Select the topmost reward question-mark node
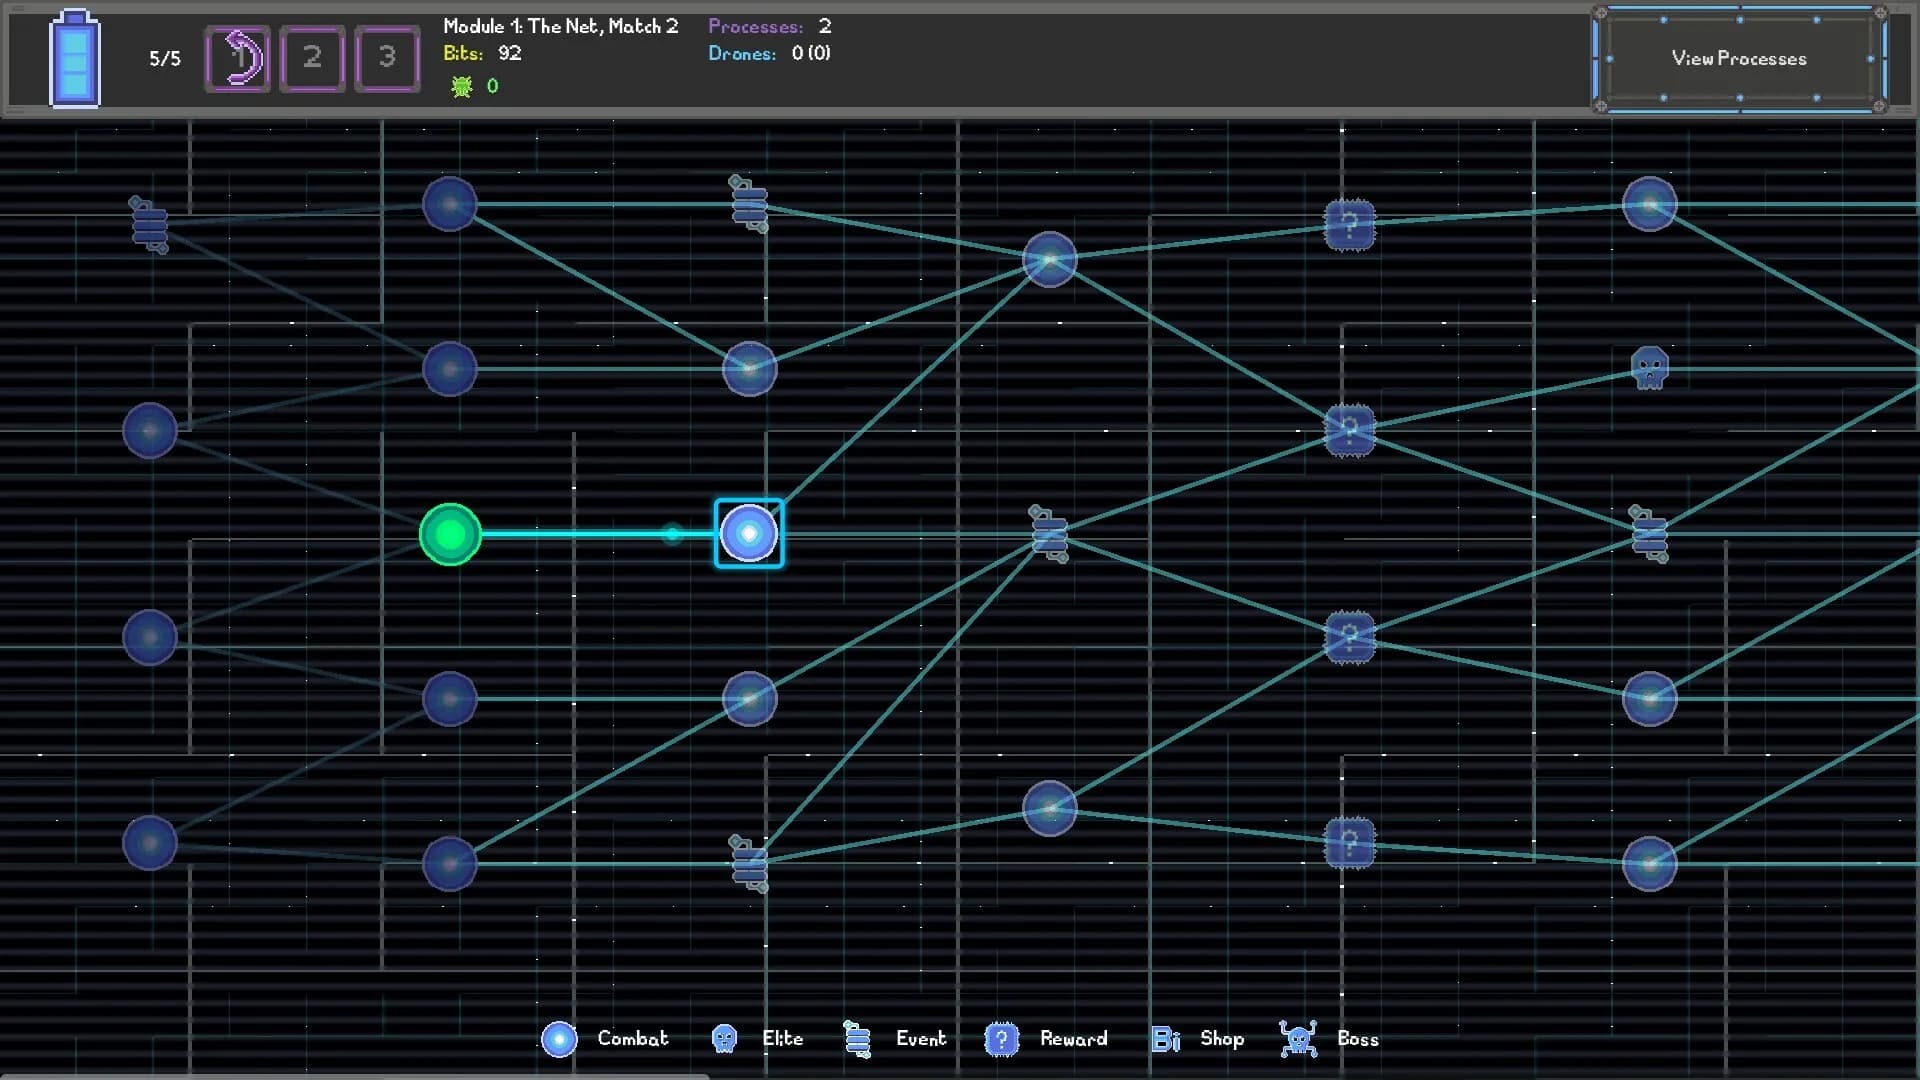Image resolution: width=1920 pixels, height=1080 pixels. [1349, 225]
